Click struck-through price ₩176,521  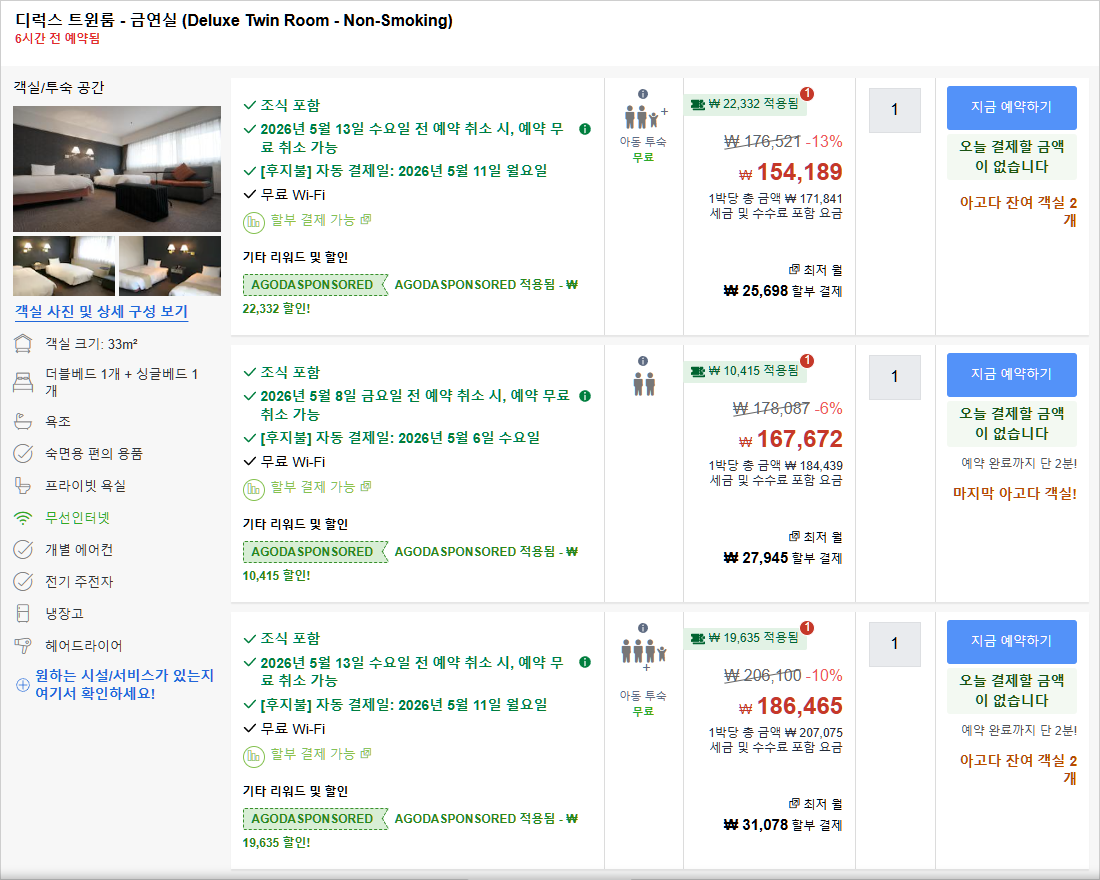click(763, 142)
